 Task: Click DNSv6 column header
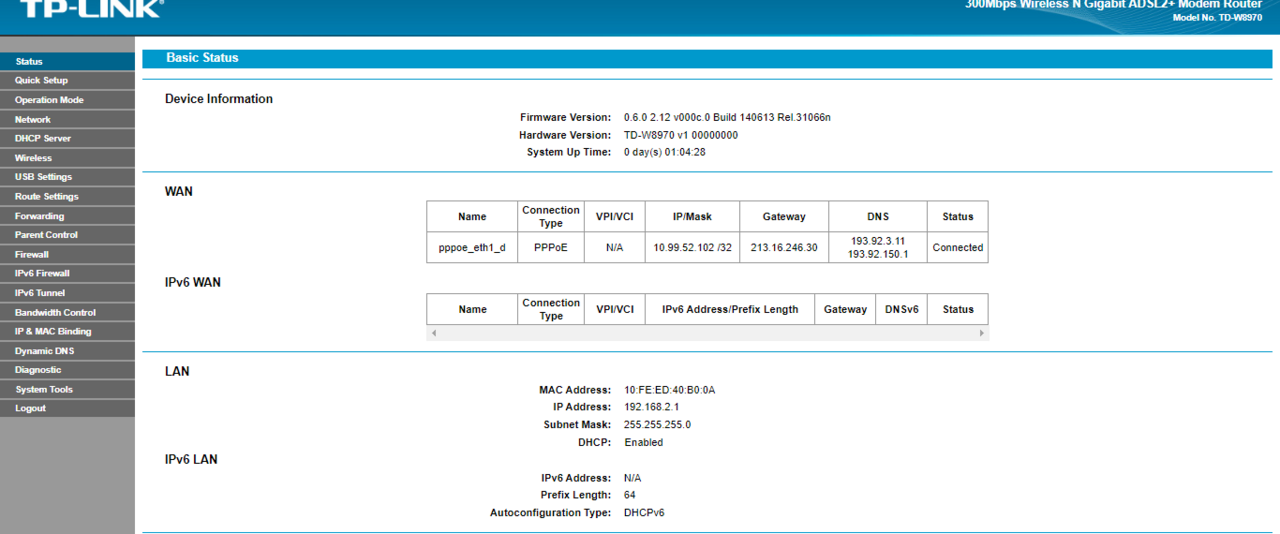click(x=902, y=310)
